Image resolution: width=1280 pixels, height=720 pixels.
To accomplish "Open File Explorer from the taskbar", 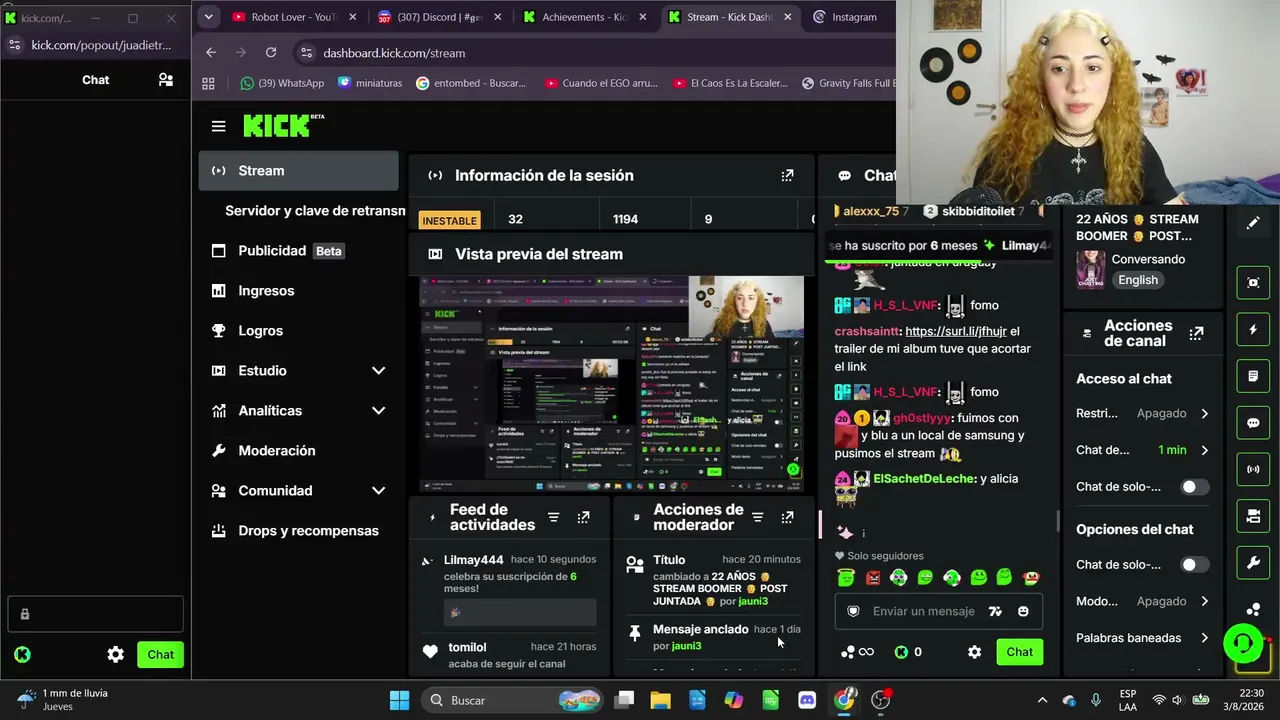I will (660, 700).
